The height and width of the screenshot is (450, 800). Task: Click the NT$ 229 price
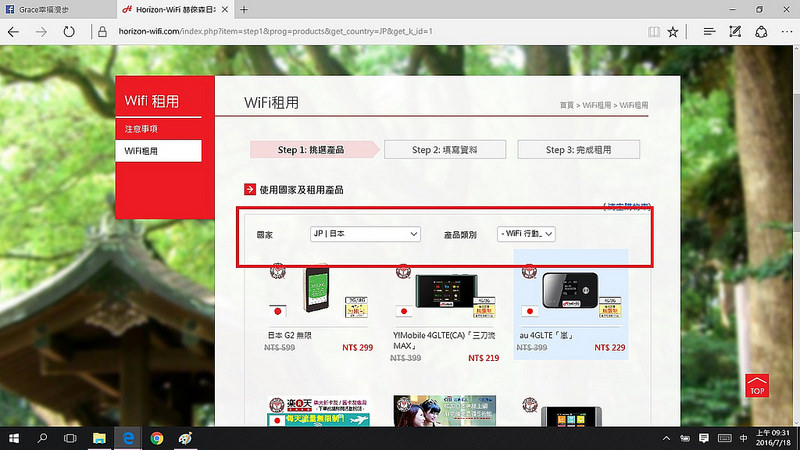tap(609, 347)
